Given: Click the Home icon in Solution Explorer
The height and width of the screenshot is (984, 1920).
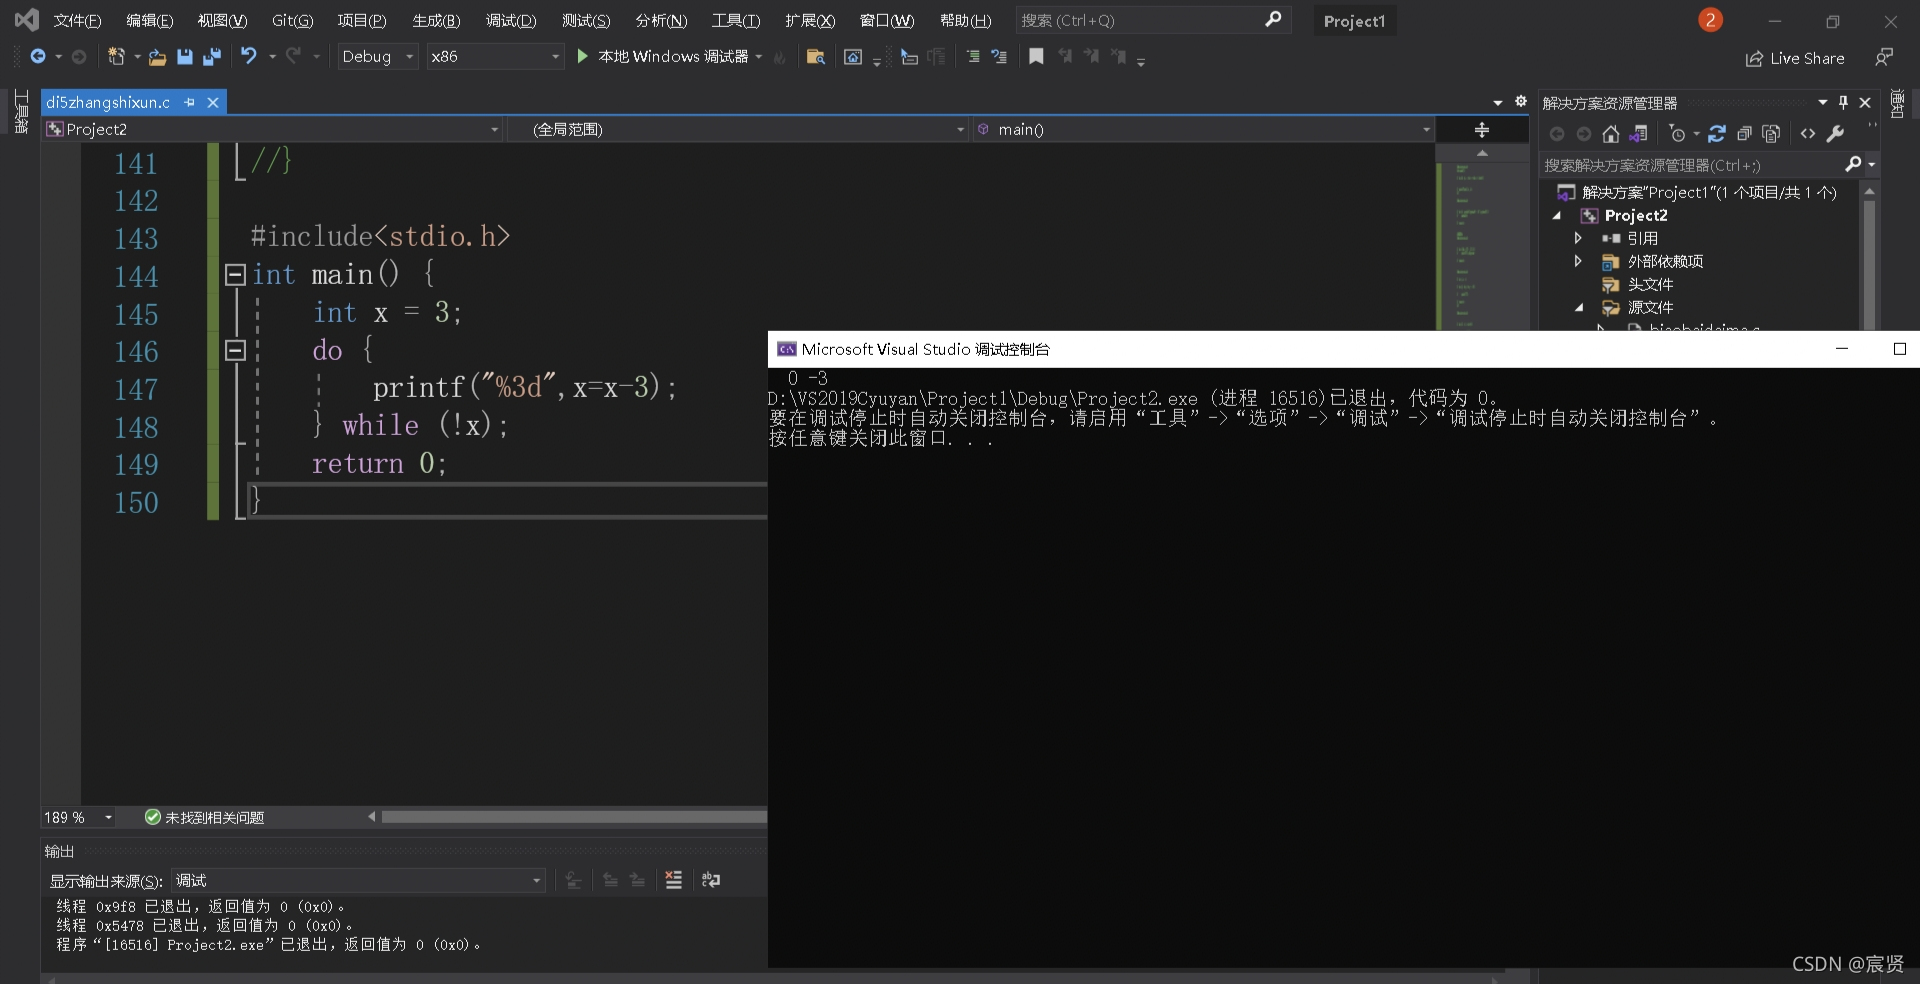Looking at the screenshot, I should click(1610, 134).
